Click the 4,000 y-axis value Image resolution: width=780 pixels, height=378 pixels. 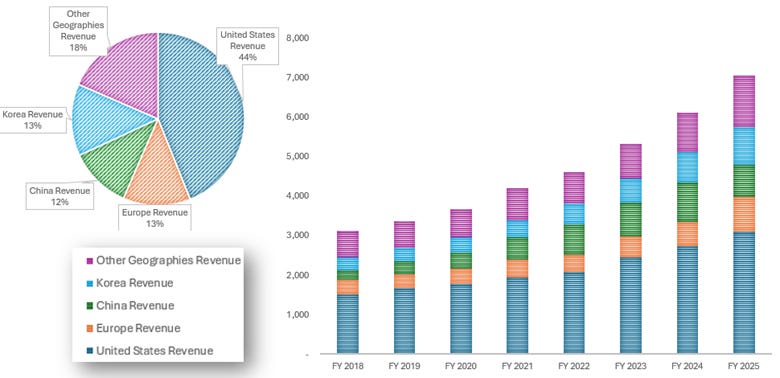point(298,196)
